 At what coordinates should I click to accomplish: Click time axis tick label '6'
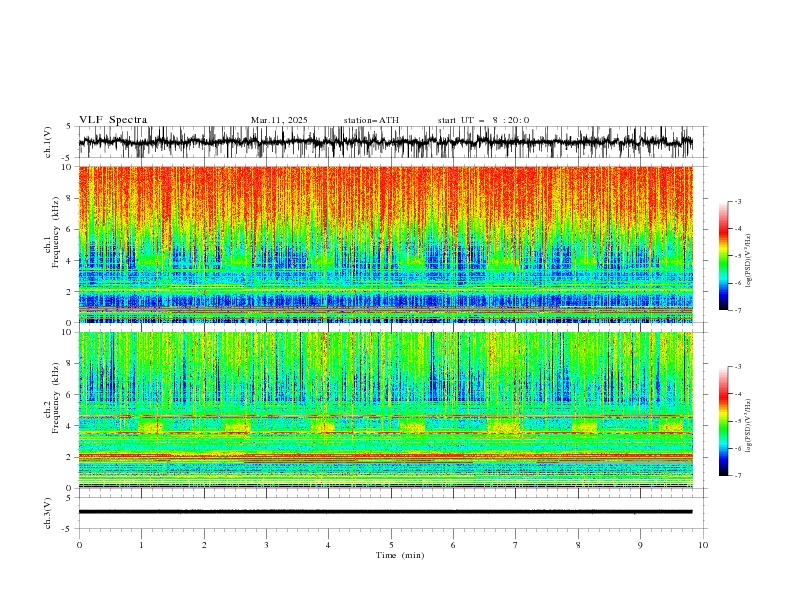tap(453, 545)
